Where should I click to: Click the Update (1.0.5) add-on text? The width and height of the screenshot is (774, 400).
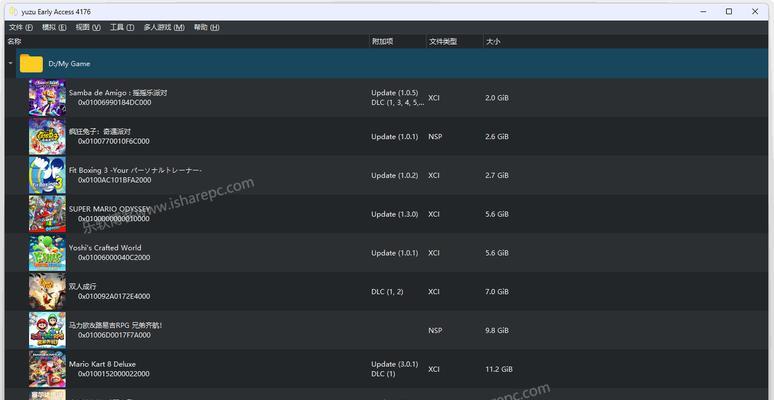pyautogui.click(x=394, y=93)
